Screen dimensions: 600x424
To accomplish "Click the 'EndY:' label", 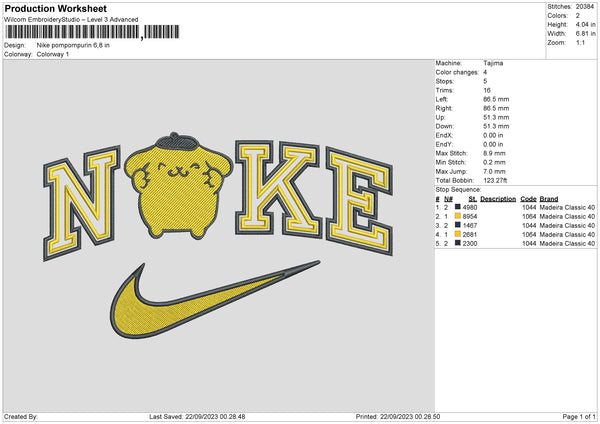I will point(444,144).
